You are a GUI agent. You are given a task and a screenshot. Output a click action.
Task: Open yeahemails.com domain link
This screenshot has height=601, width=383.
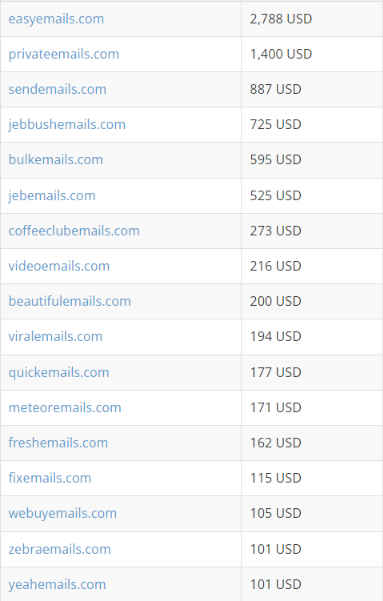tap(57, 585)
